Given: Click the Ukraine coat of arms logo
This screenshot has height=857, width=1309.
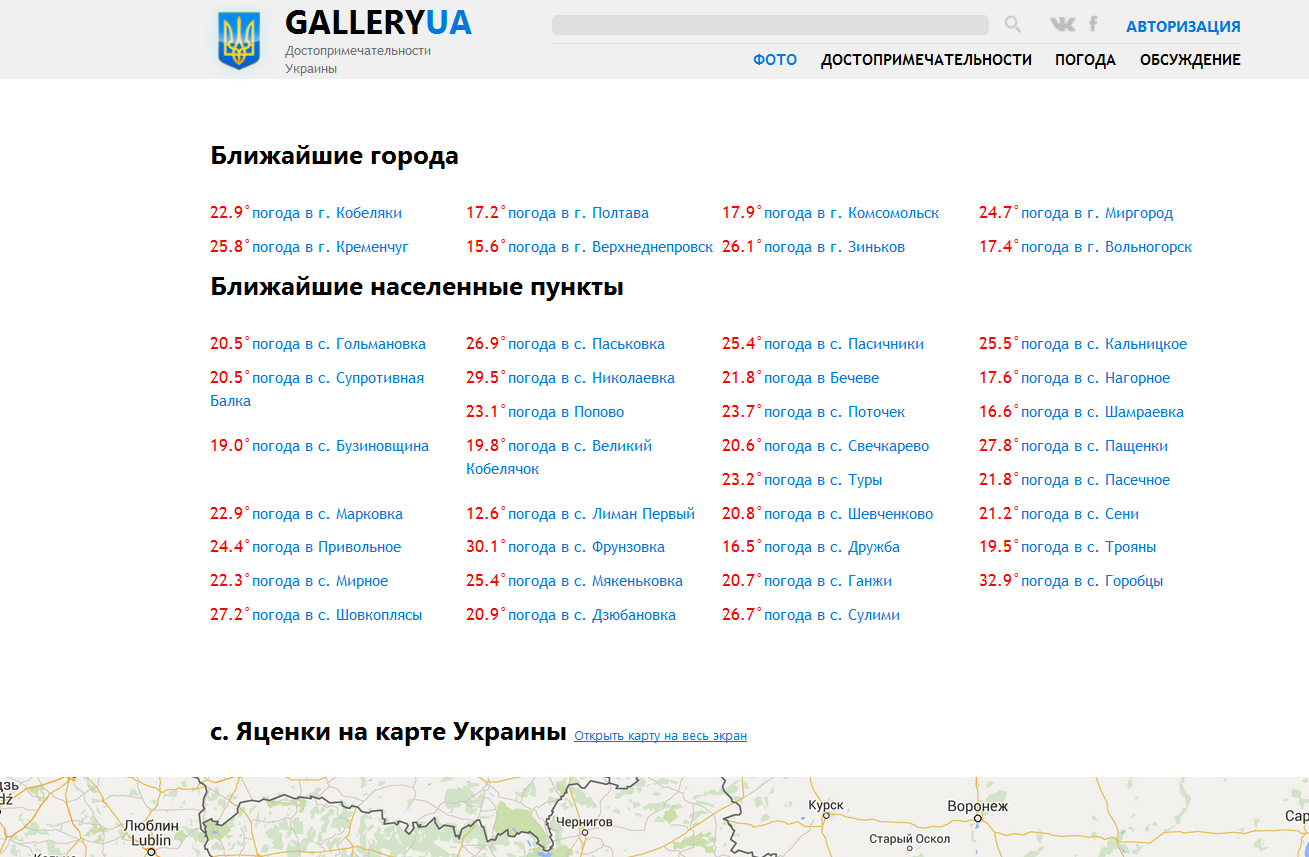Looking at the screenshot, I should click(x=239, y=40).
